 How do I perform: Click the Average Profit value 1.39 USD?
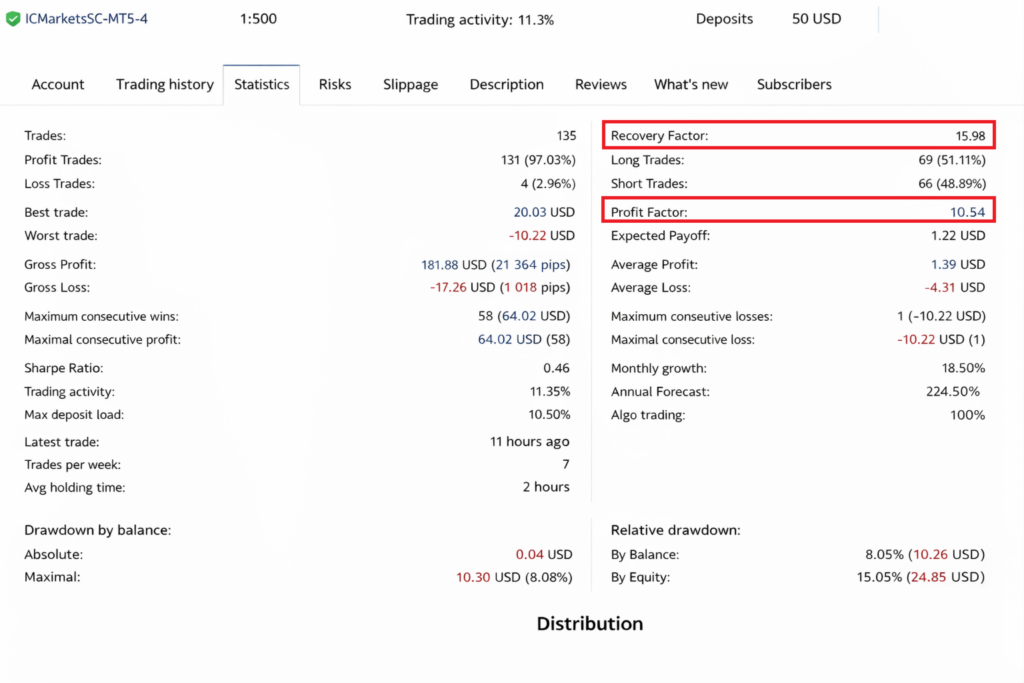957,264
